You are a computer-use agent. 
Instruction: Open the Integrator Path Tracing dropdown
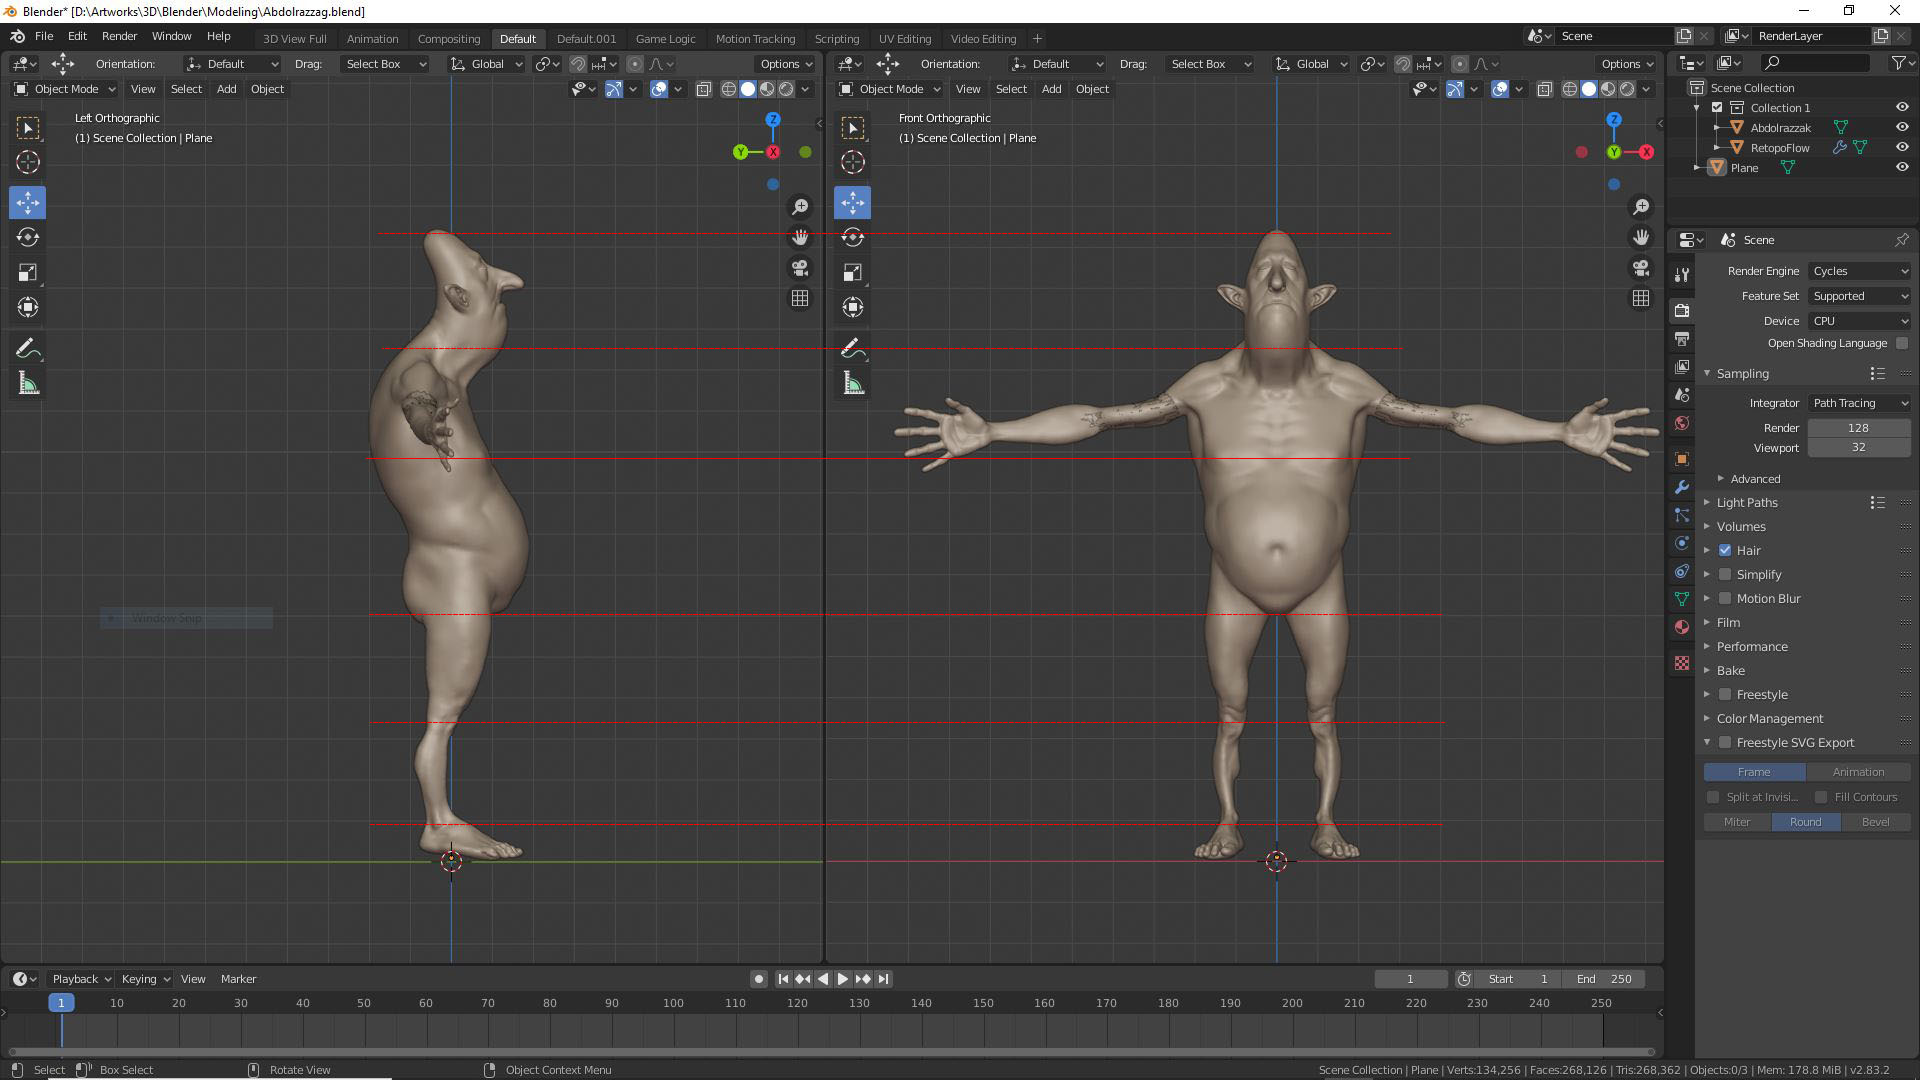[x=1859, y=403]
